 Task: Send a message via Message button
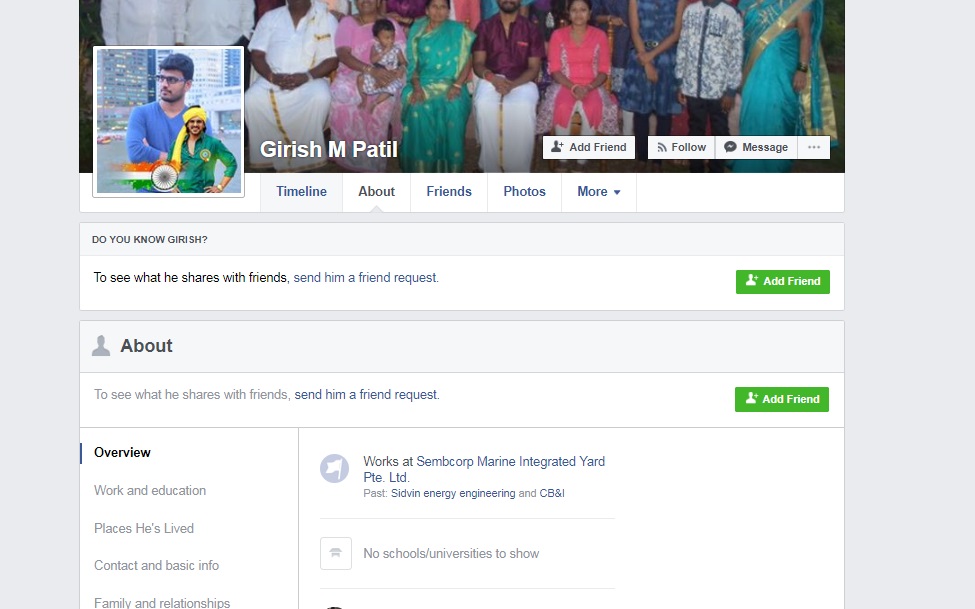click(756, 147)
